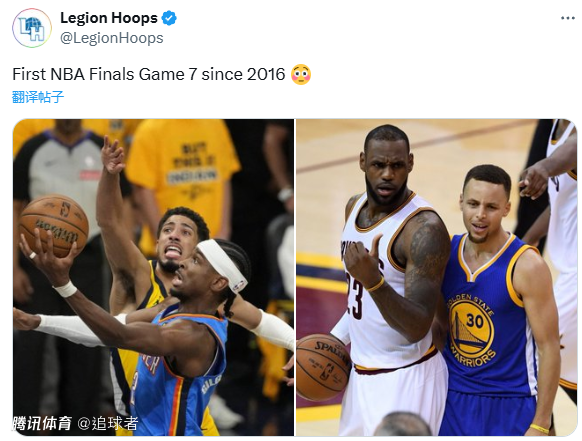The image size is (582, 441).
Task: Click the Wilson basketball in left photo
Action: [54, 226]
